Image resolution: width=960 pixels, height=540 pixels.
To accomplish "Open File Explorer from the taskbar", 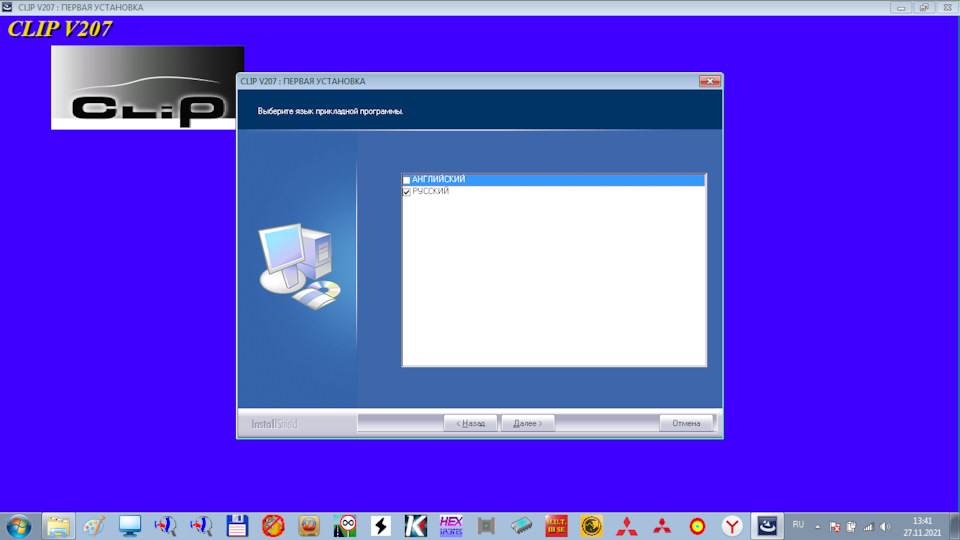I will tap(58, 527).
